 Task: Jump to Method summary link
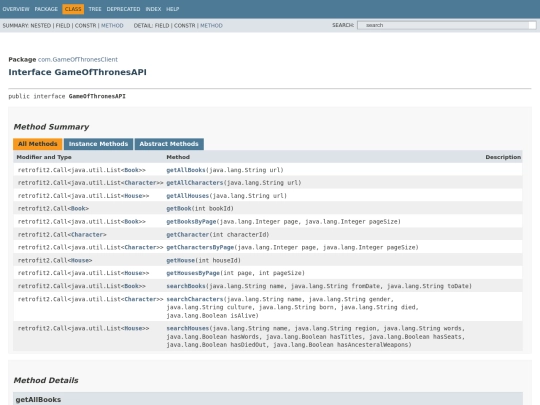click(112, 25)
